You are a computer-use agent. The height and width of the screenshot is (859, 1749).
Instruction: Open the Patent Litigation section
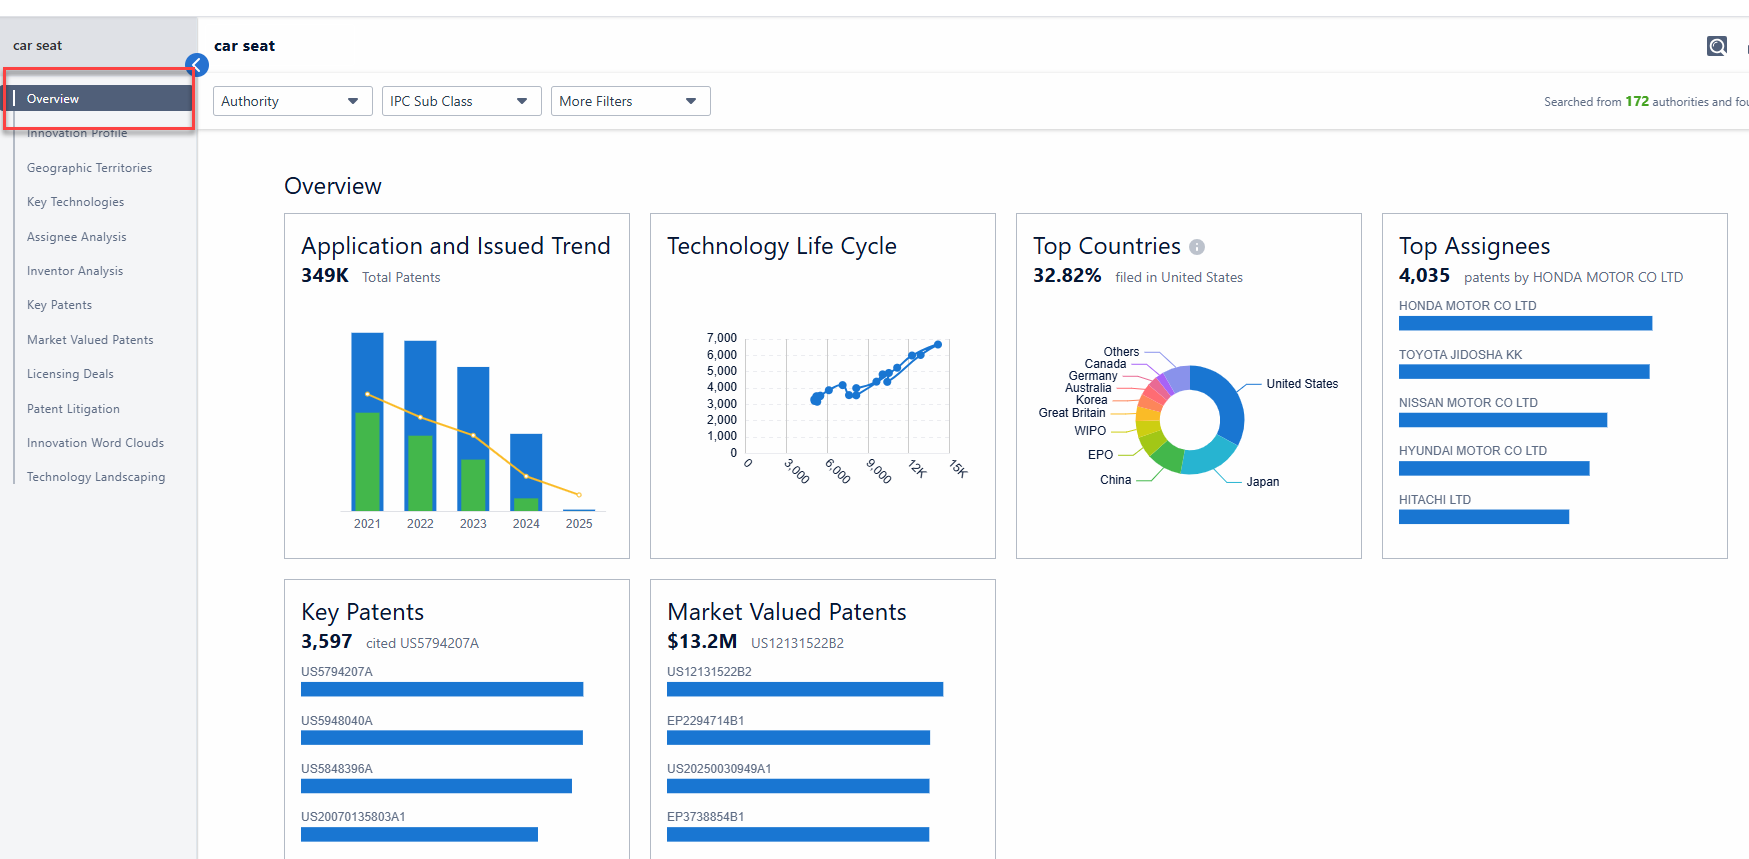pyautogui.click(x=73, y=409)
